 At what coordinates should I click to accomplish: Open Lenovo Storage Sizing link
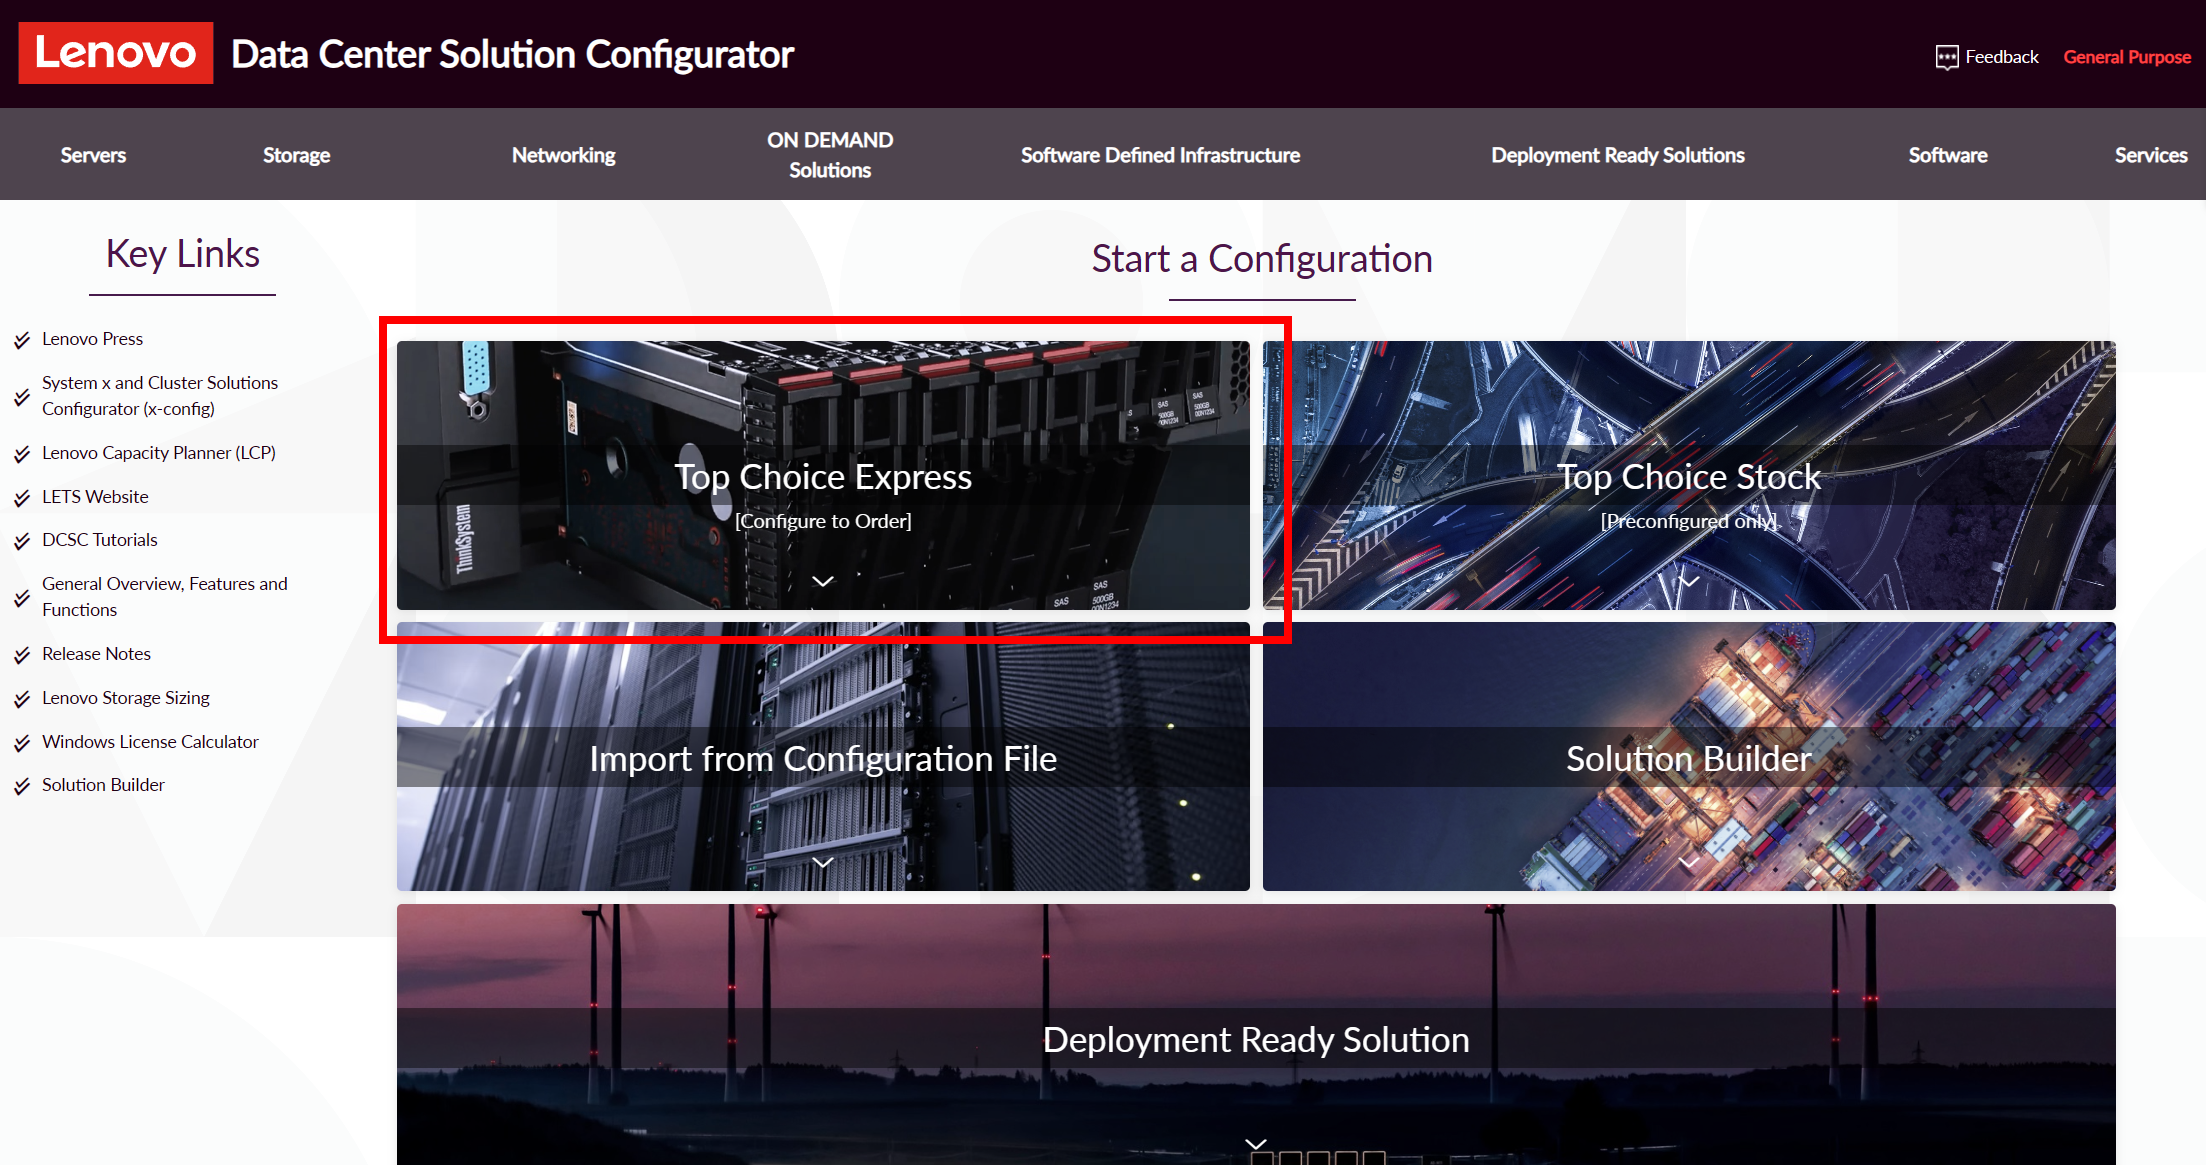tap(126, 698)
